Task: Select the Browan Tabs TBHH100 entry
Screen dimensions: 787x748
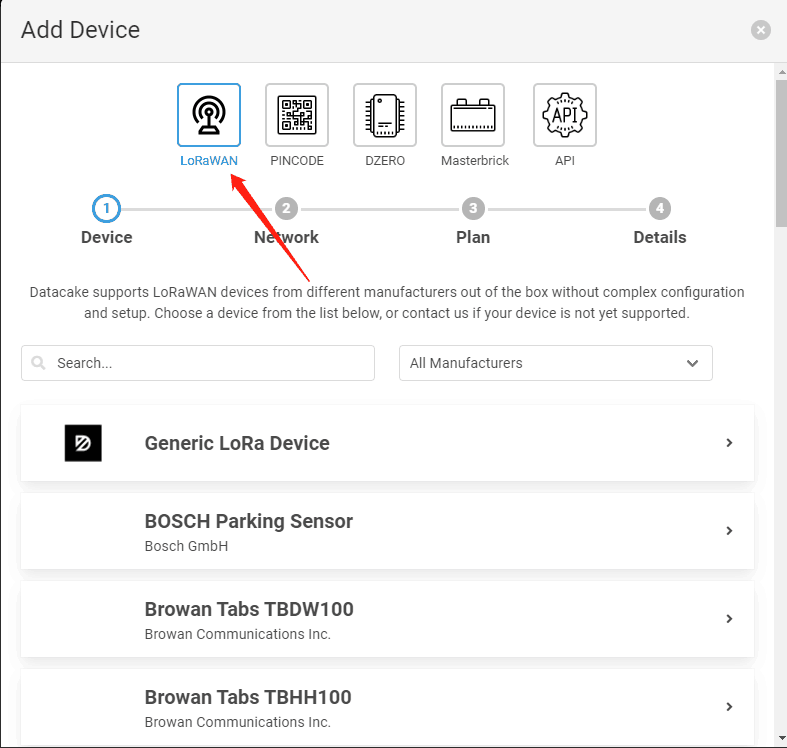Action: click(x=387, y=706)
